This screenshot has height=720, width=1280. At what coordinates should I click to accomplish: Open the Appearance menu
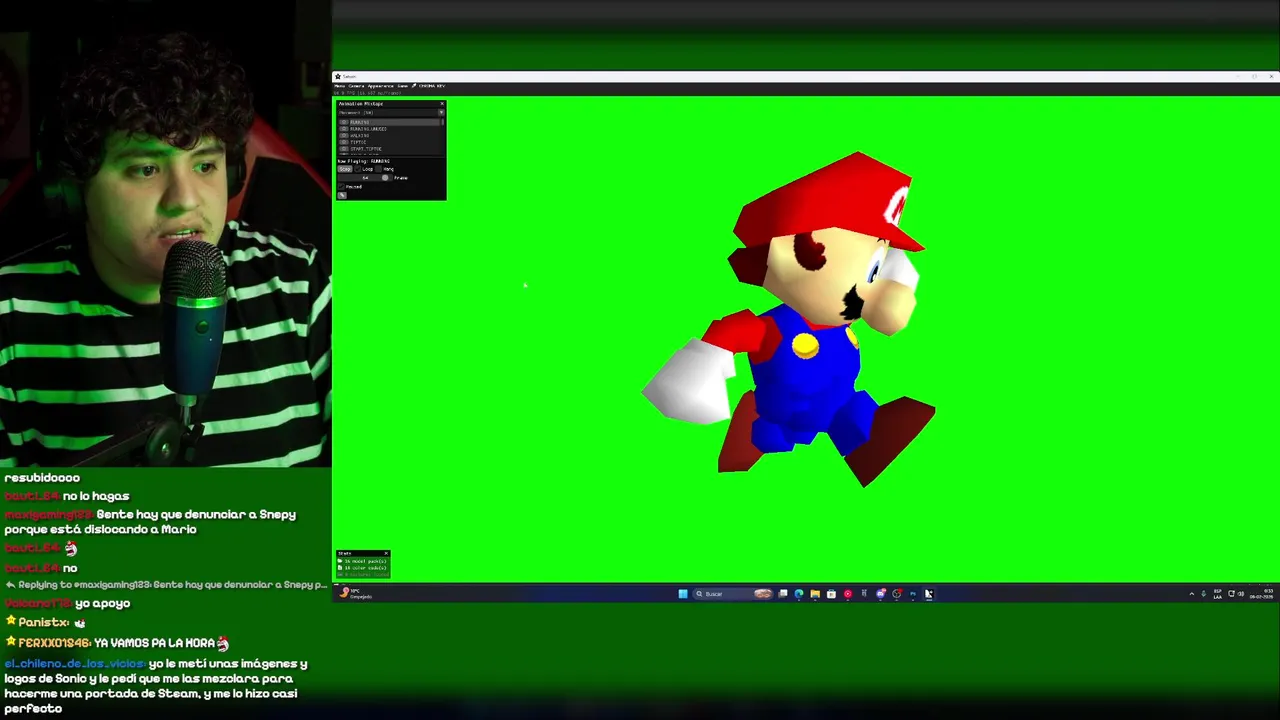coord(381,86)
